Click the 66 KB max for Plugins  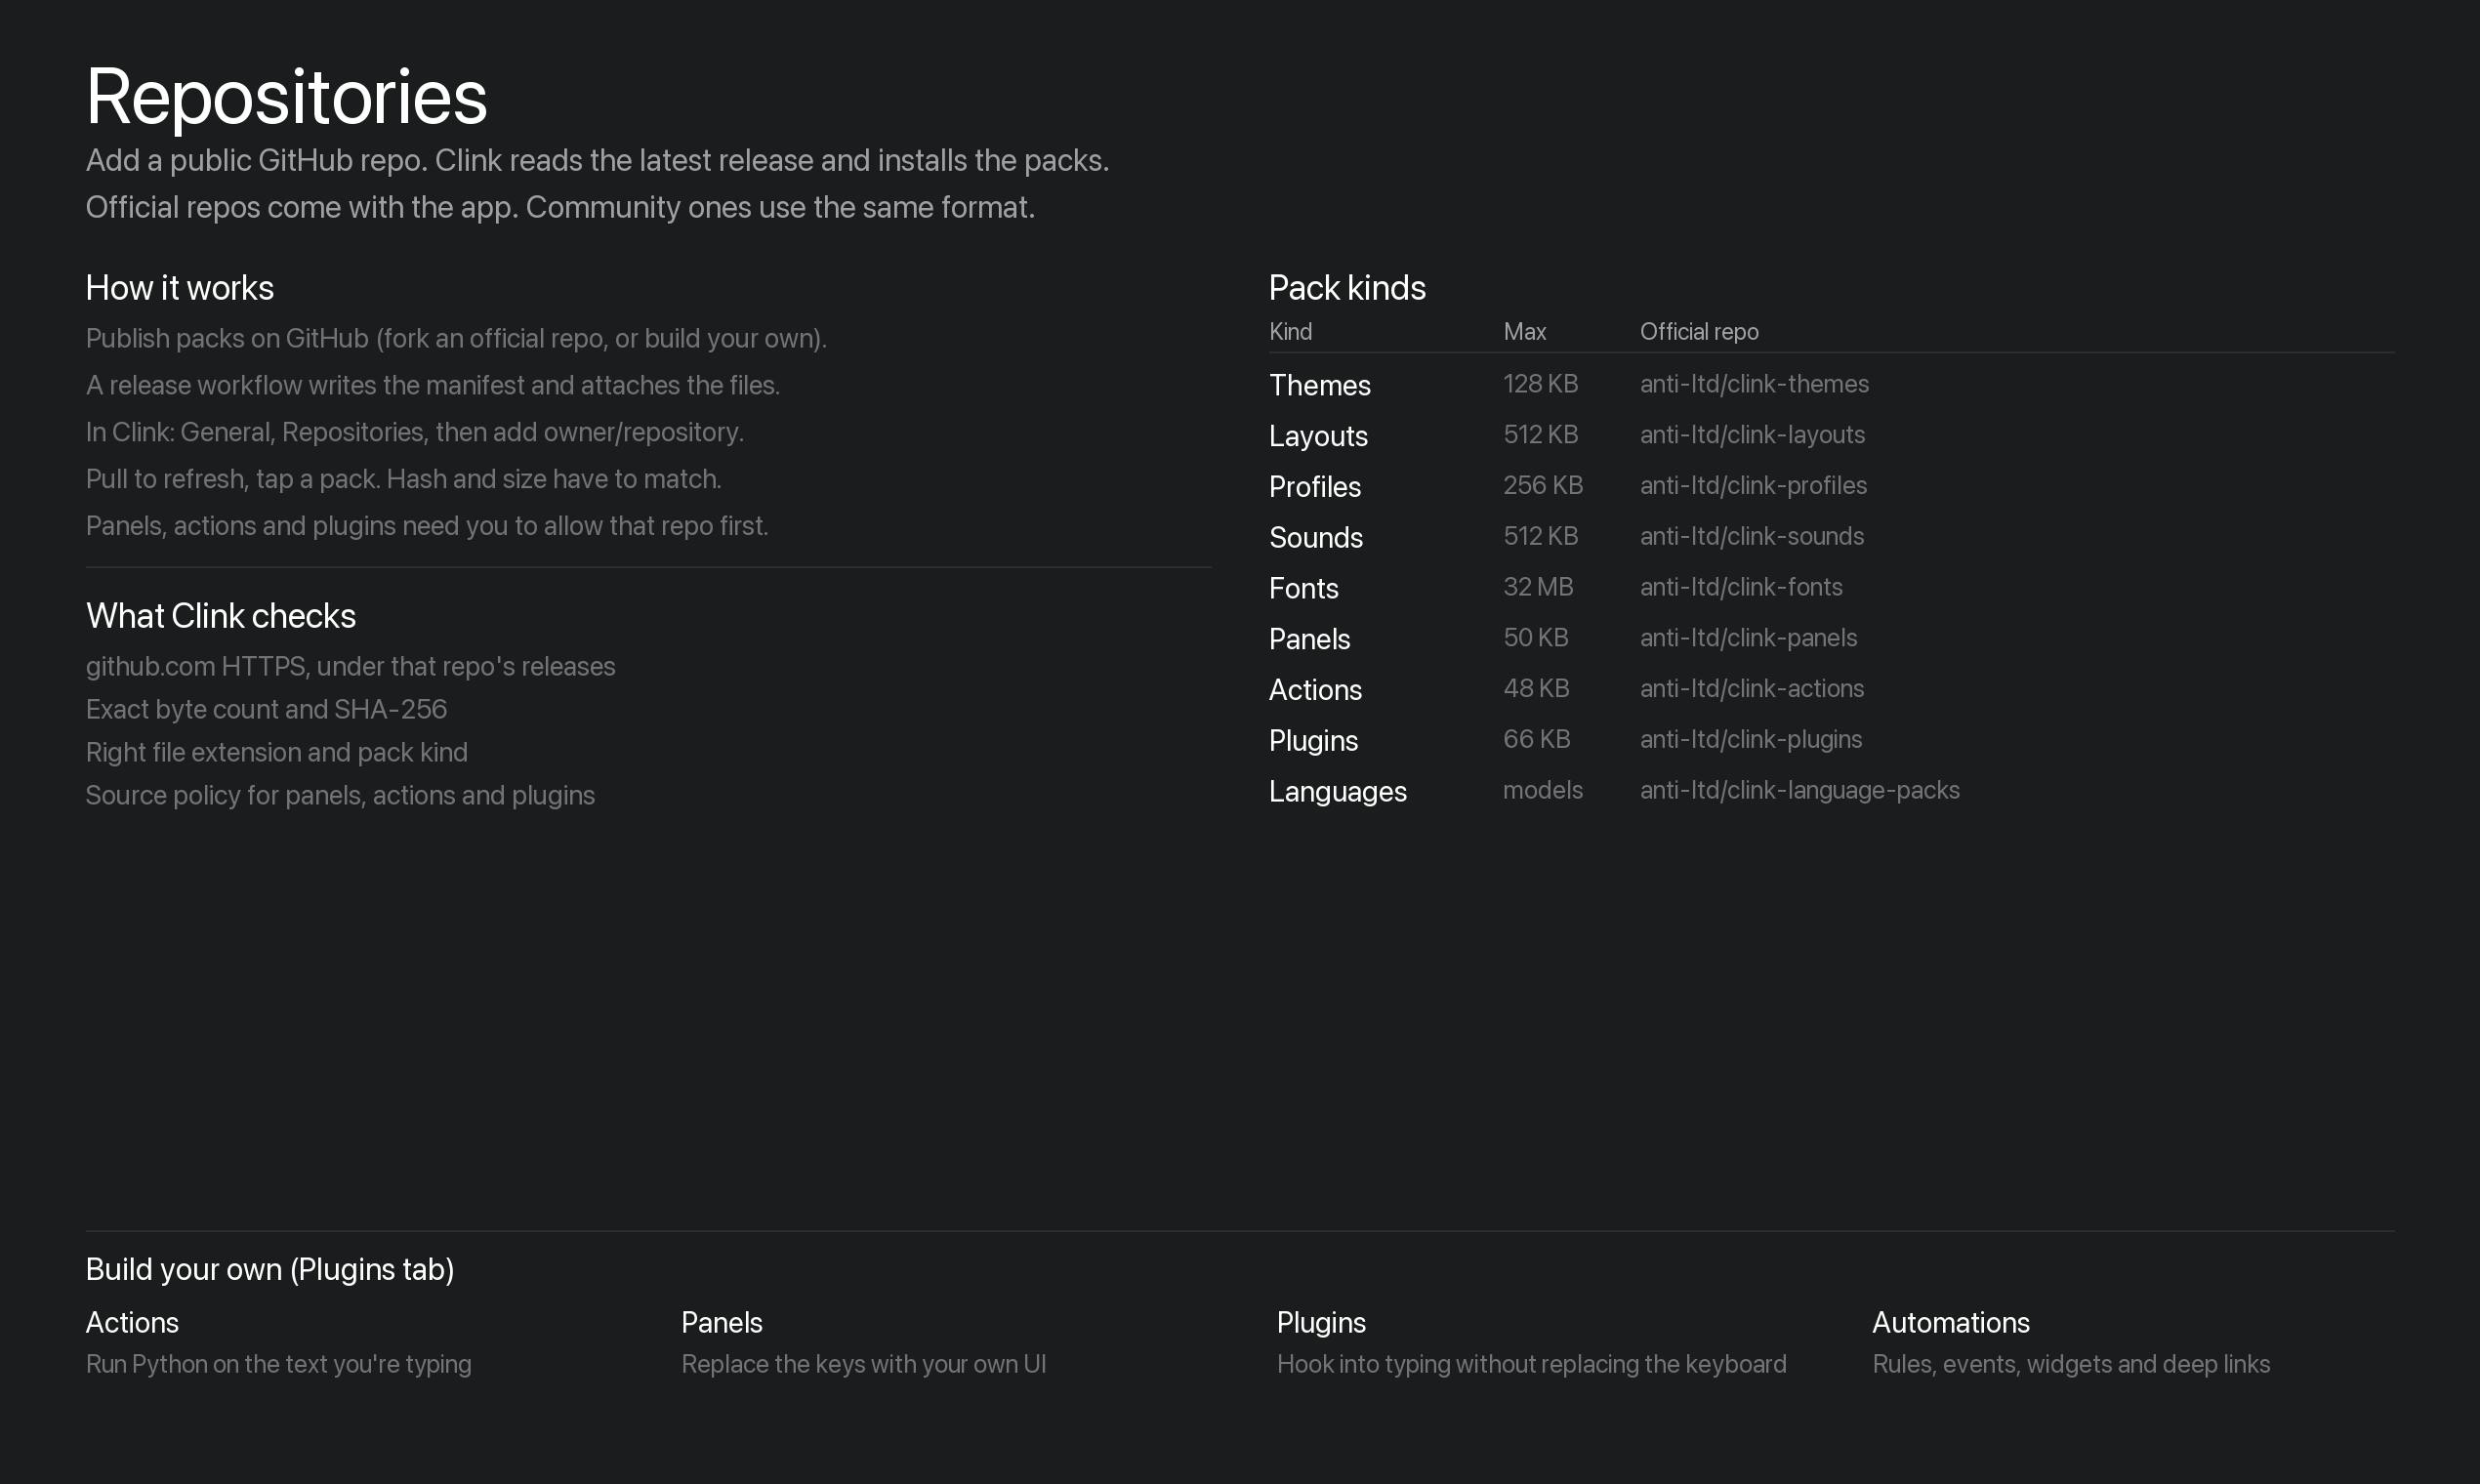click(x=1537, y=740)
